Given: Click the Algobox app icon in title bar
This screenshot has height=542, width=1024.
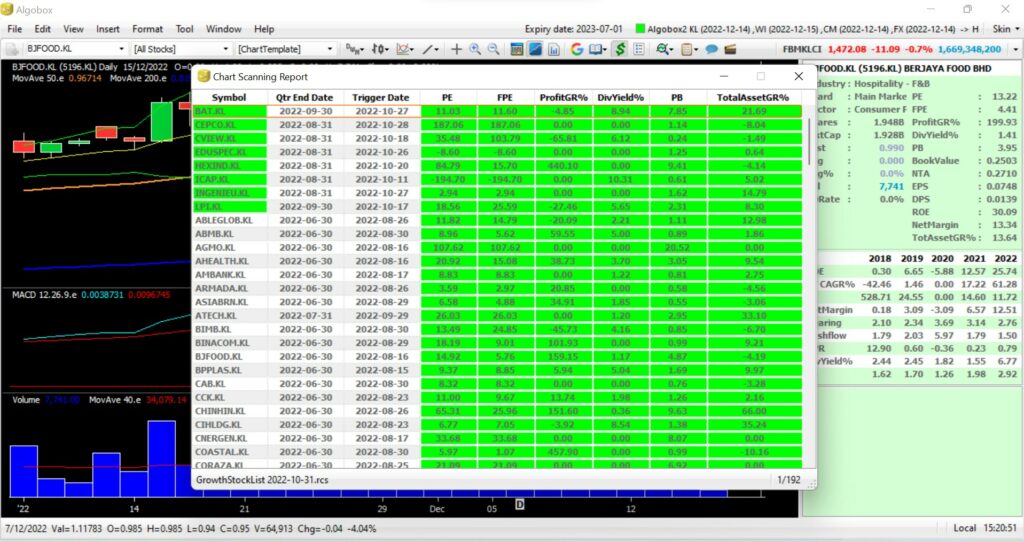Looking at the screenshot, I should 7,9.
